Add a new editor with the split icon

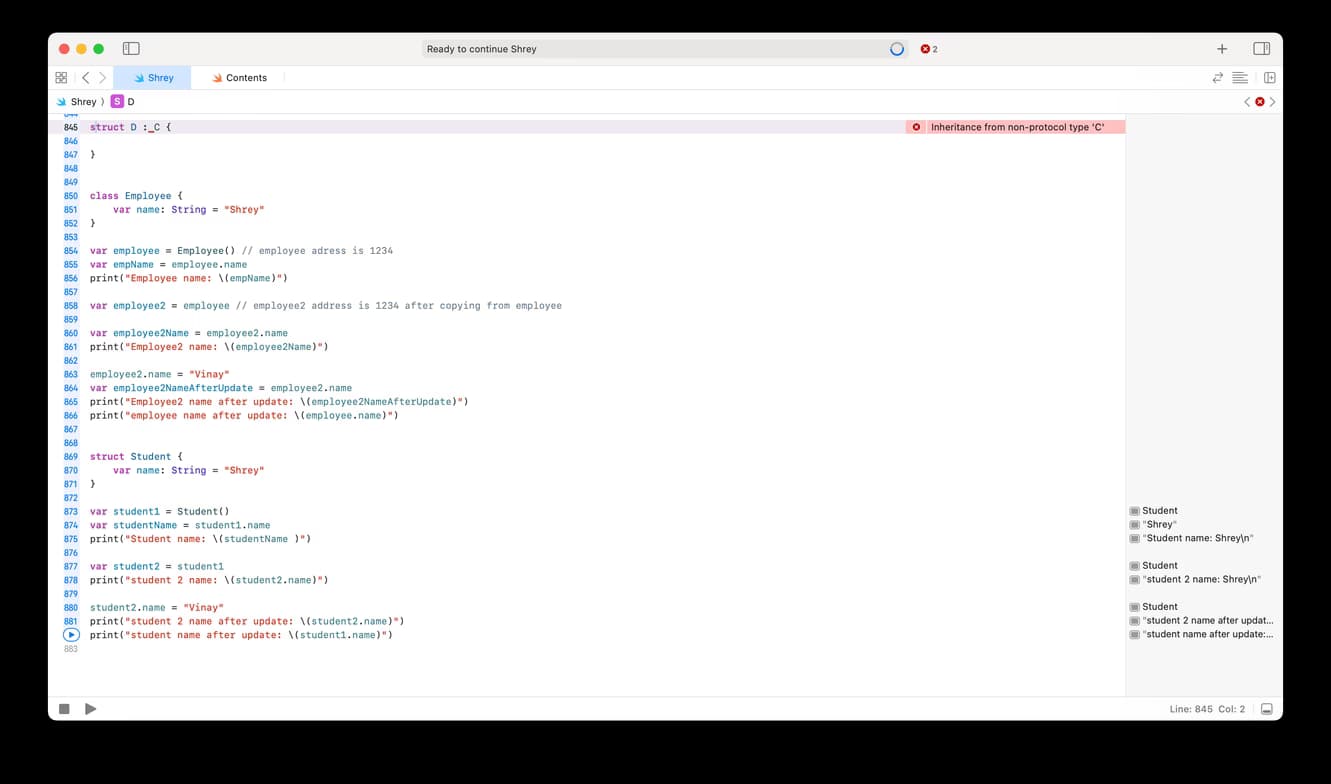point(1269,77)
